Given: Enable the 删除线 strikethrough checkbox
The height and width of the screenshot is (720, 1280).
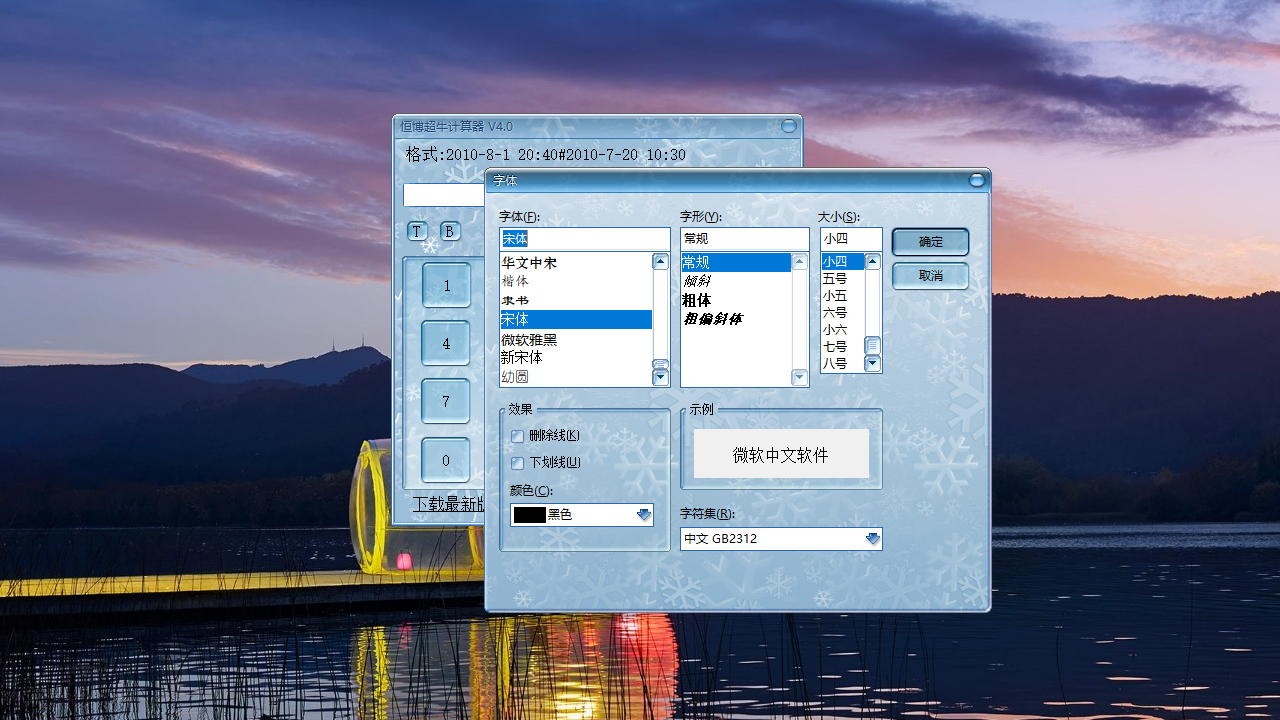Looking at the screenshot, I should (517, 436).
